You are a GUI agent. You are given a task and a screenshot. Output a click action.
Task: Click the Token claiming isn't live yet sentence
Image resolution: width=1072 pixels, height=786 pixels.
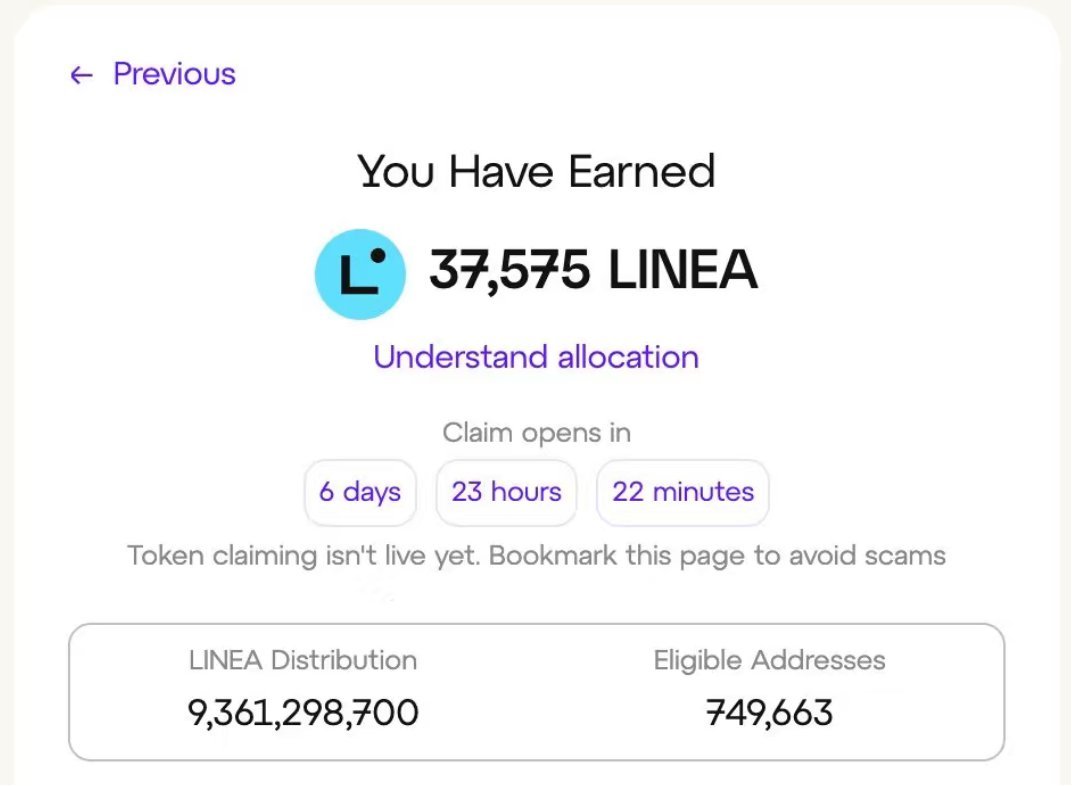click(304, 555)
